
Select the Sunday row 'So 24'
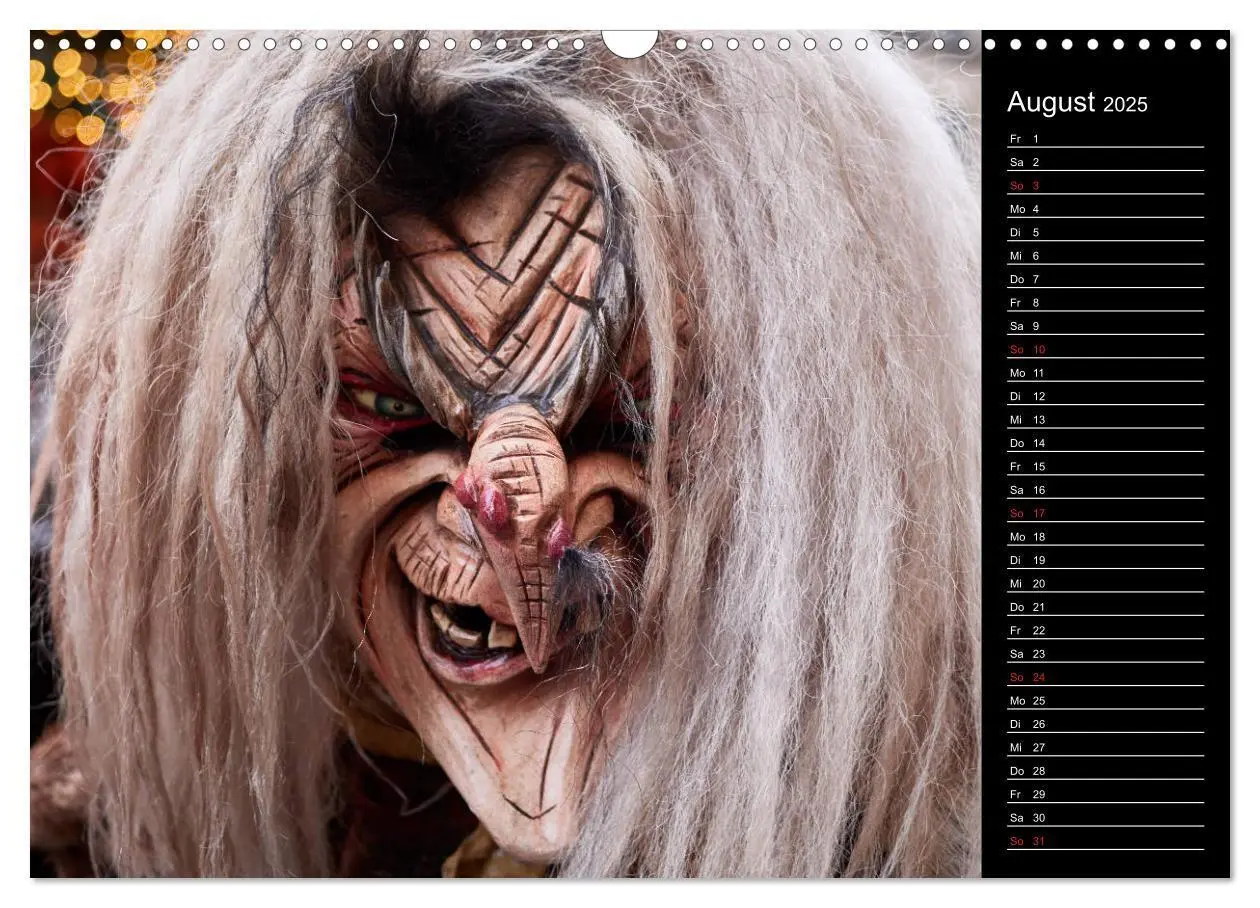click(x=1105, y=677)
